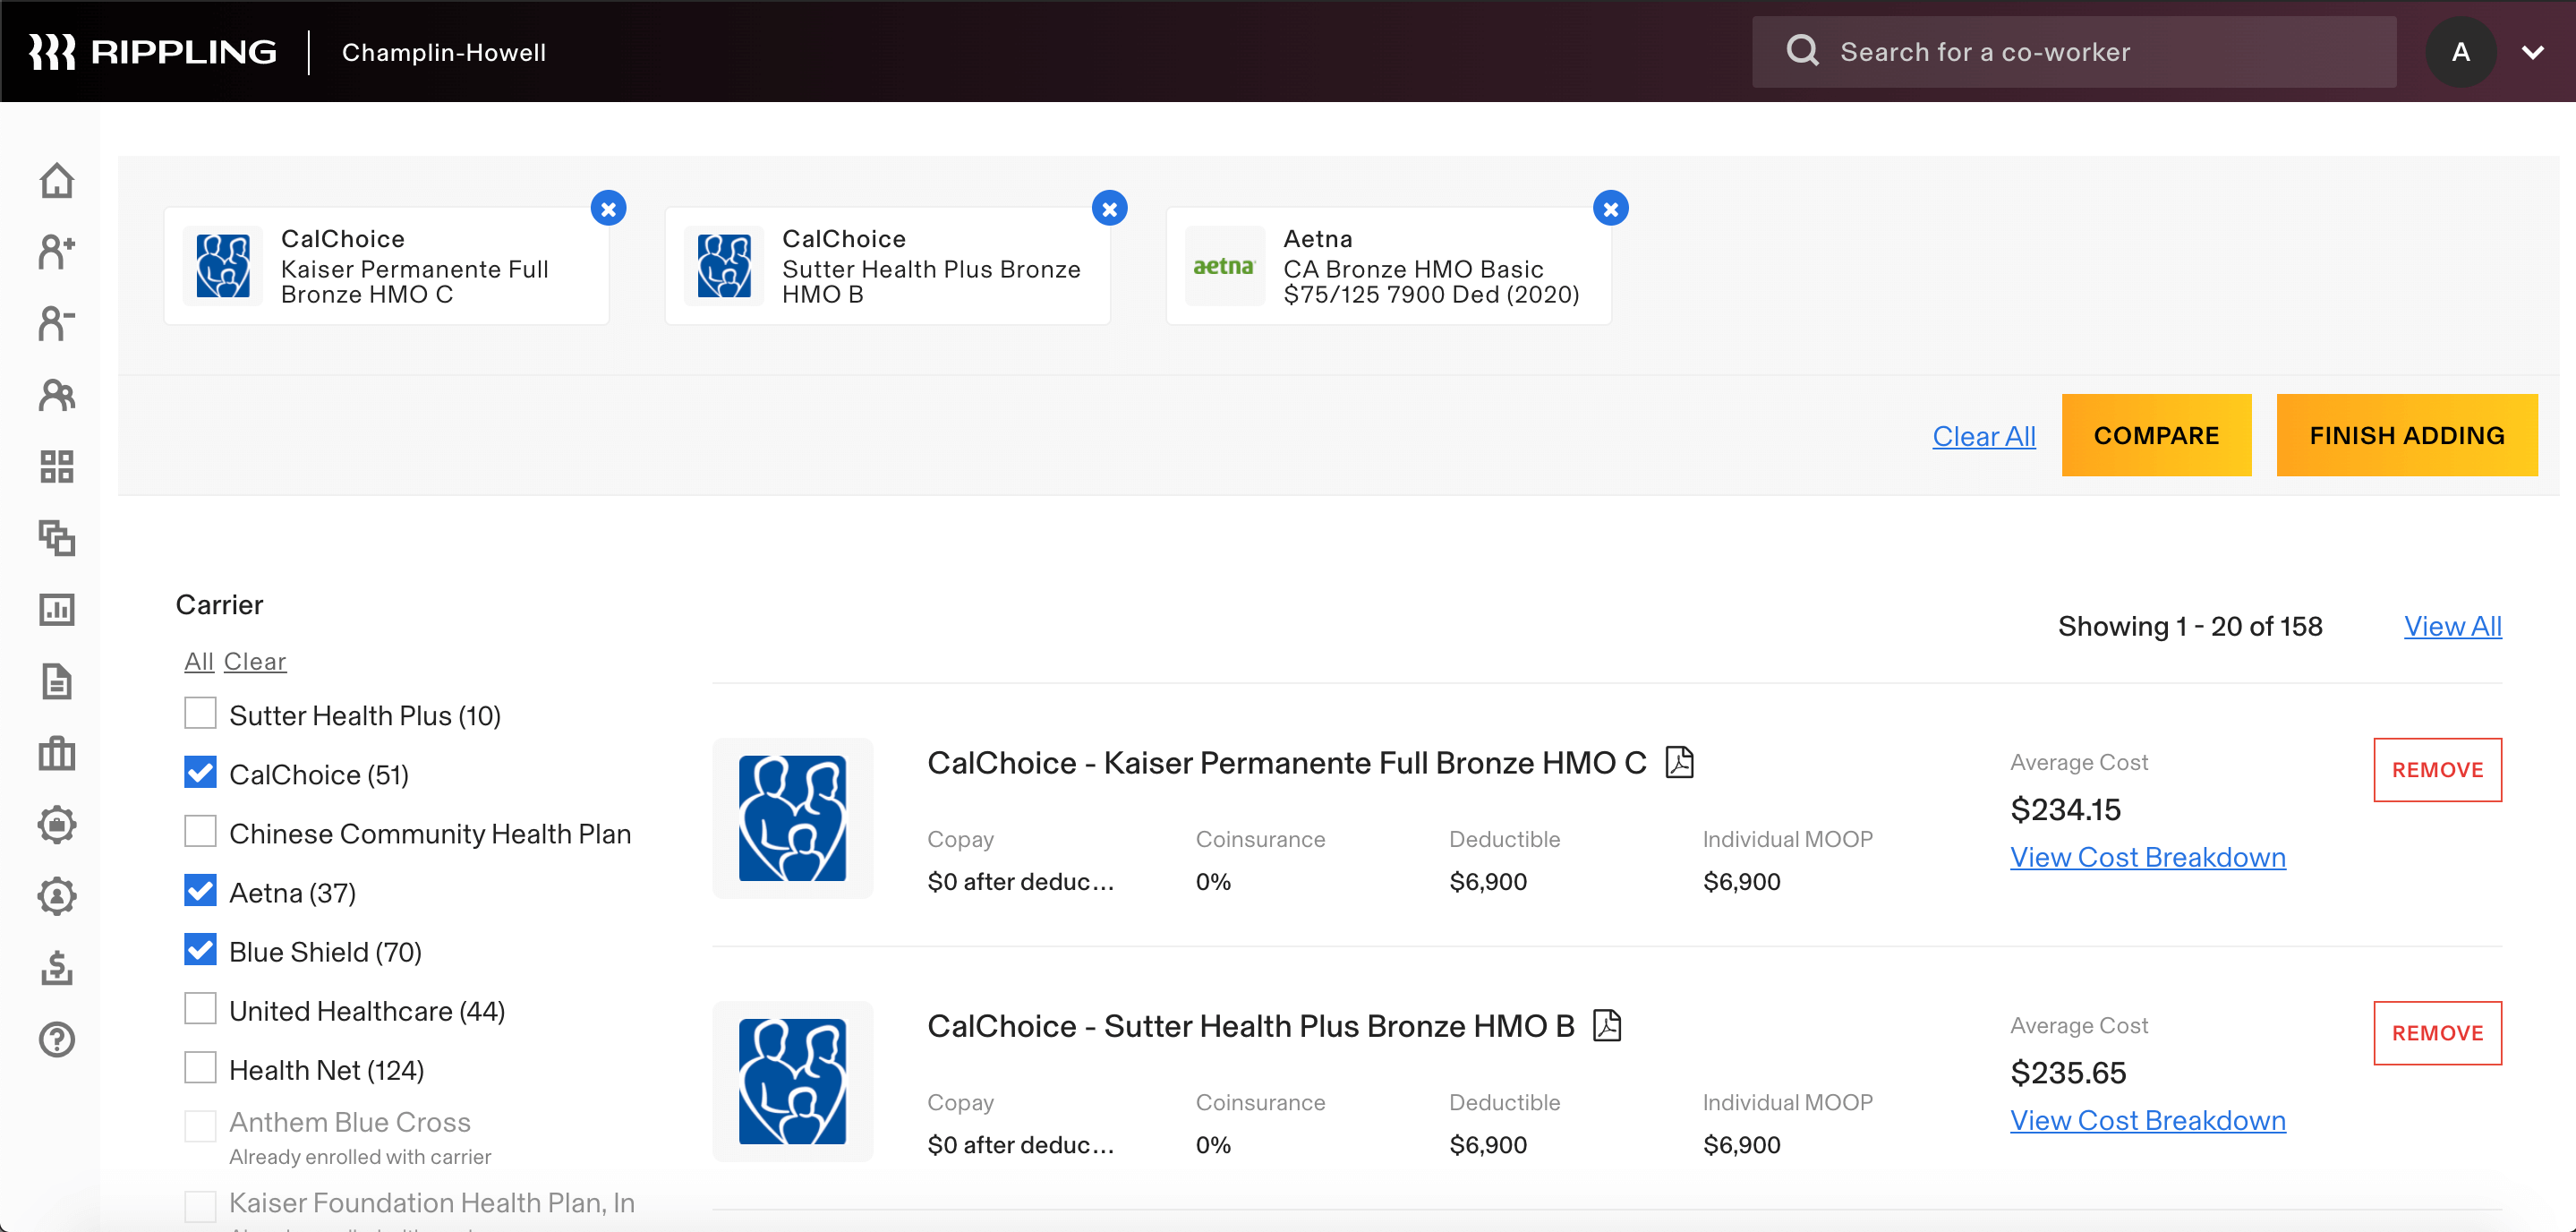Click the Rippling logo
Screen dimensions: 2576x1232
point(153,52)
